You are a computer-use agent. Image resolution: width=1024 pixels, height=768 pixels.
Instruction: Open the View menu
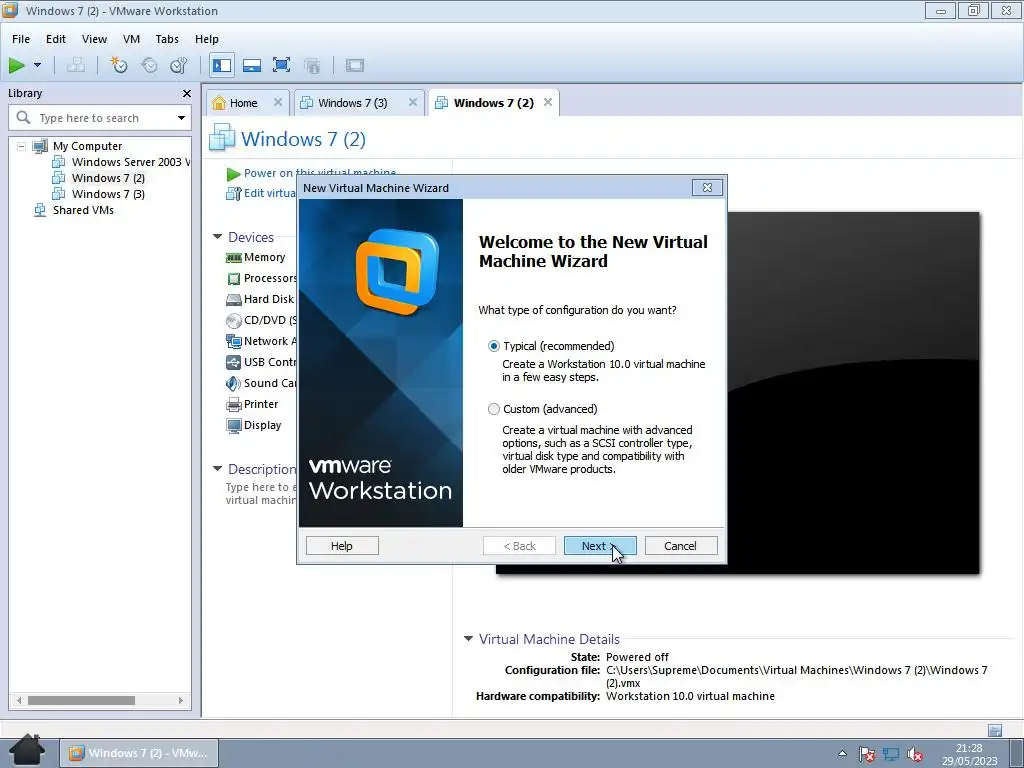(94, 39)
